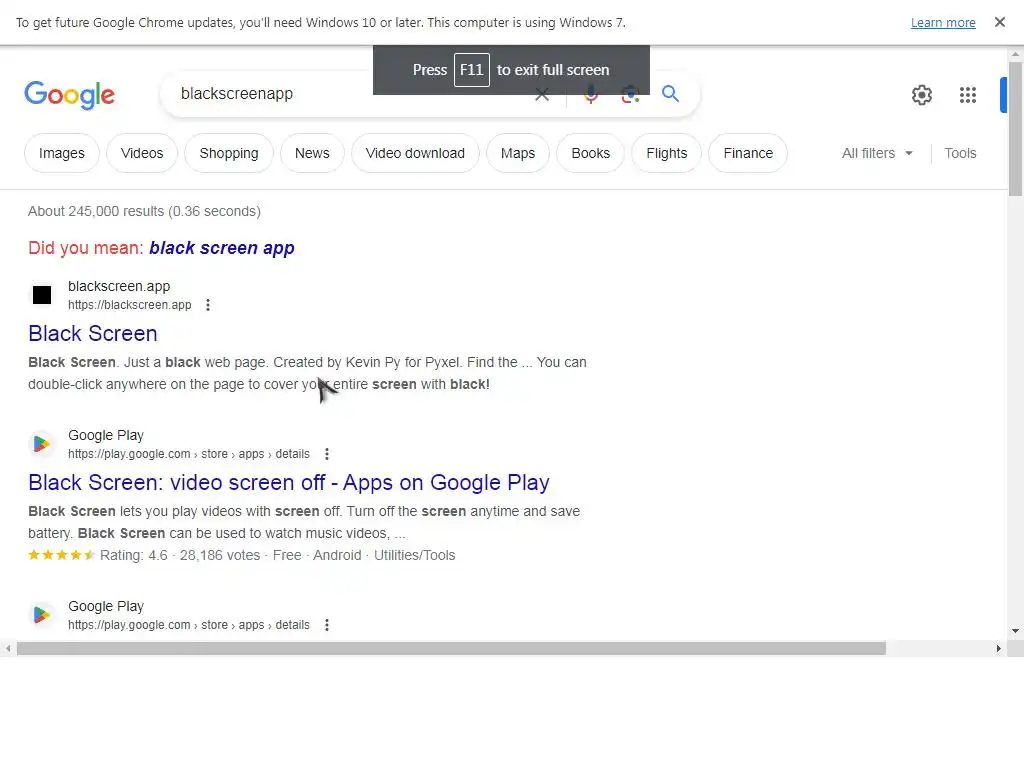Image resolution: width=1024 pixels, height=768 pixels.
Task: Click the 'Rating: 4.6' text
Action: pos(134,556)
